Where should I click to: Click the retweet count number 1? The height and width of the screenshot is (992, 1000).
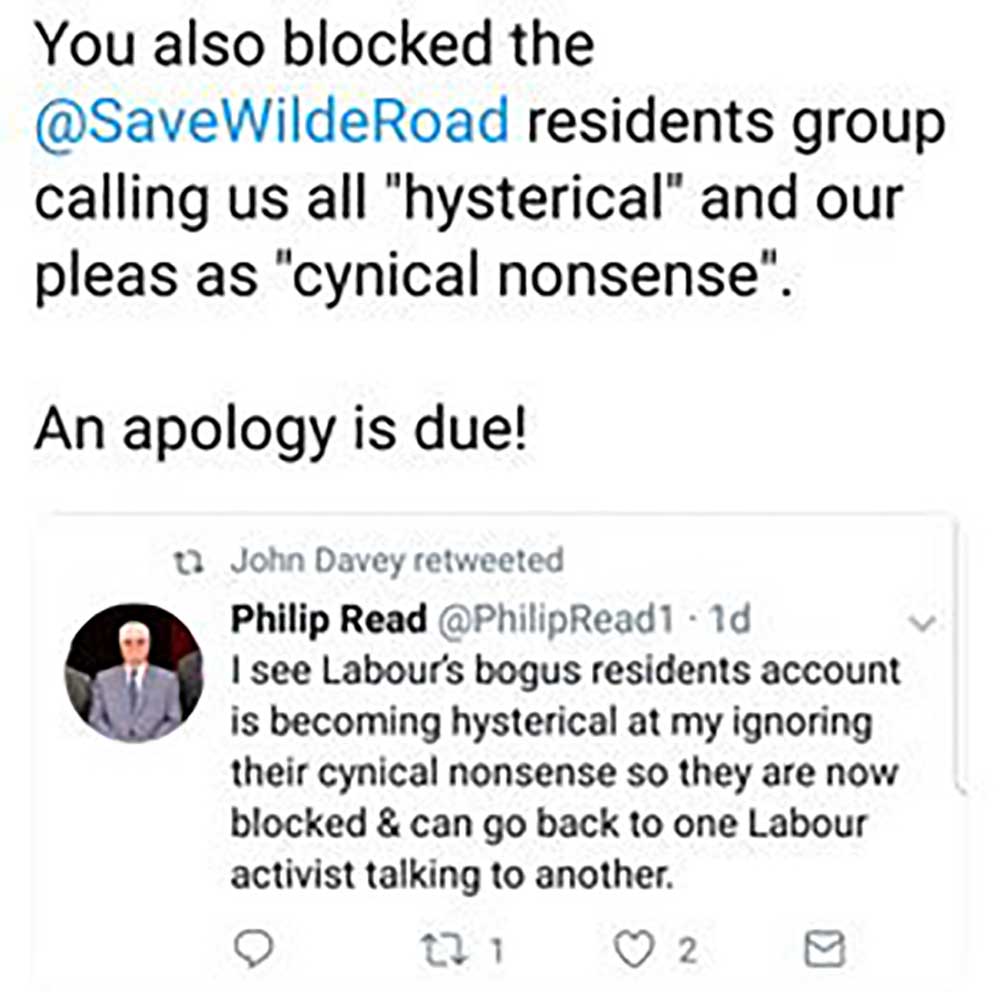point(493,950)
